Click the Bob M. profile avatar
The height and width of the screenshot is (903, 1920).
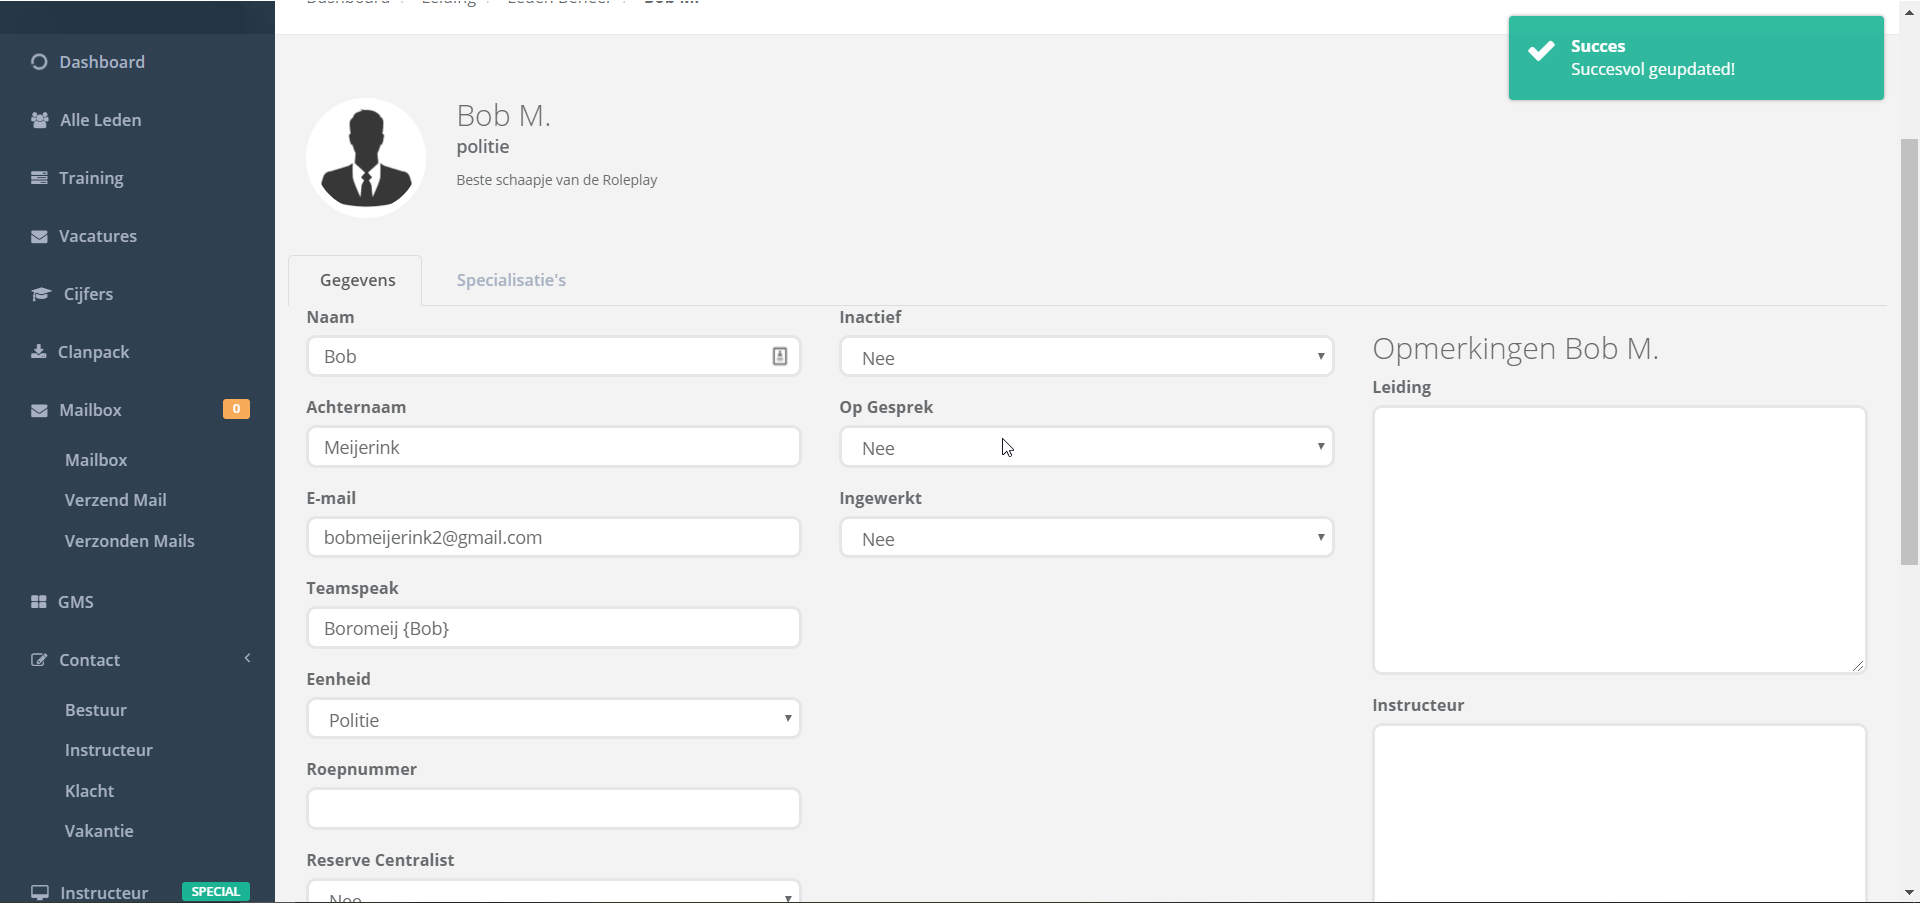(x=366, y=158)
